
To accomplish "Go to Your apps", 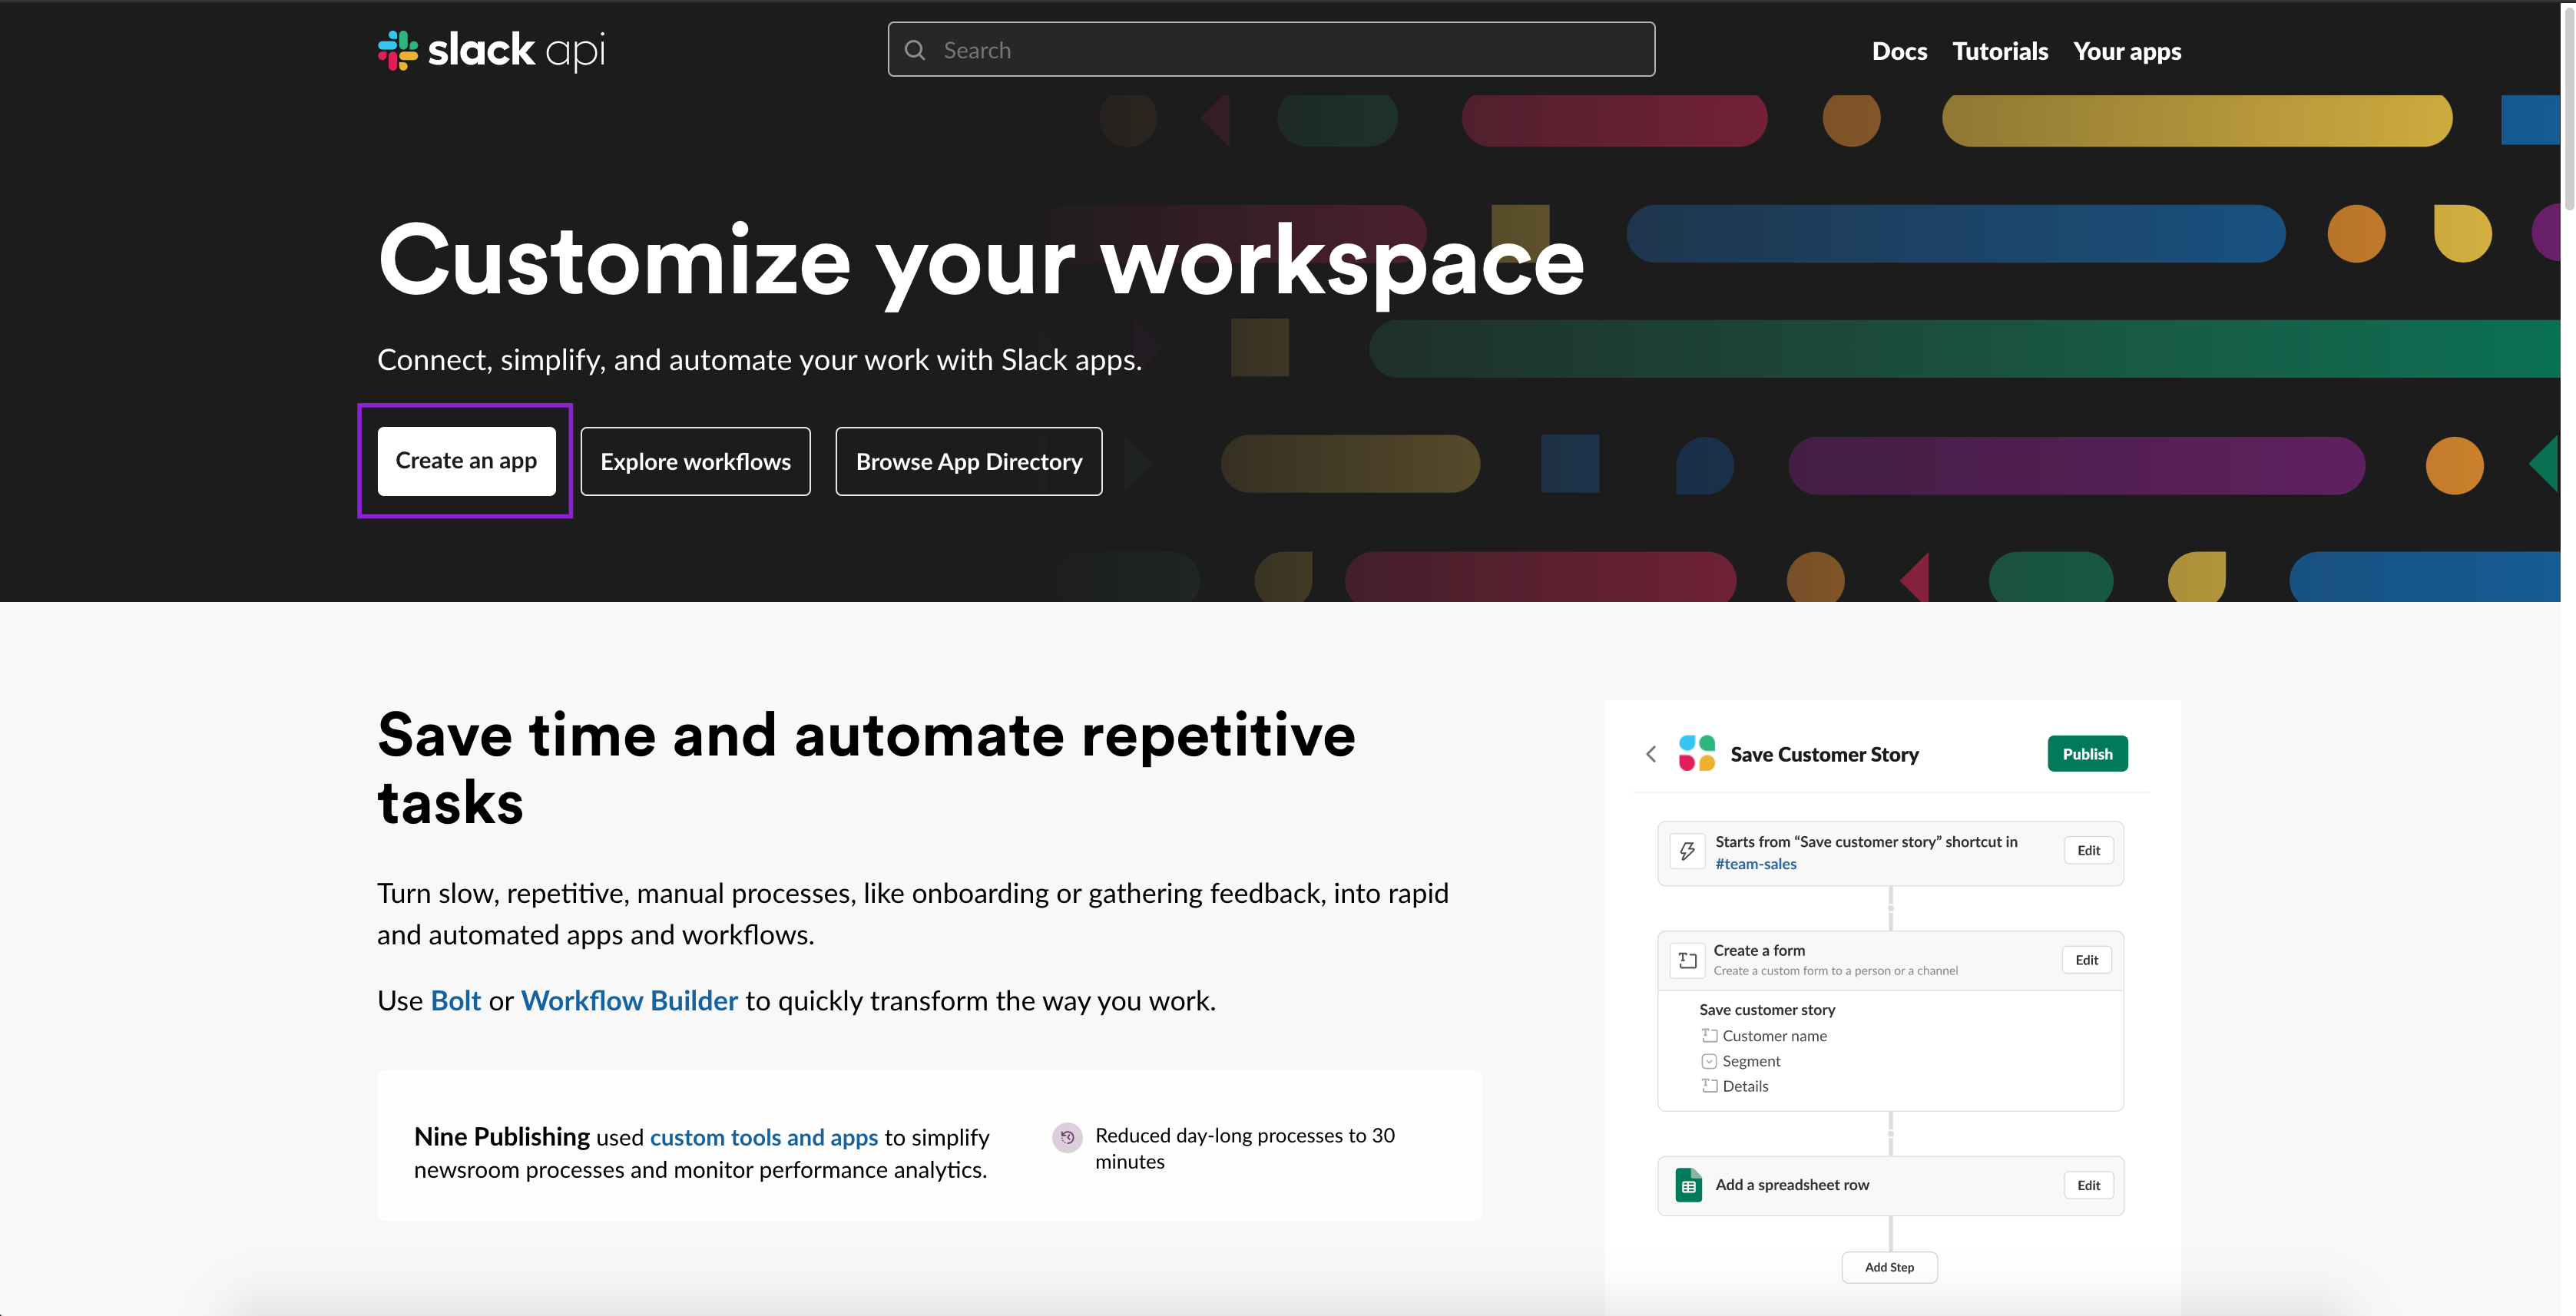I will (x=2127, y=51).
